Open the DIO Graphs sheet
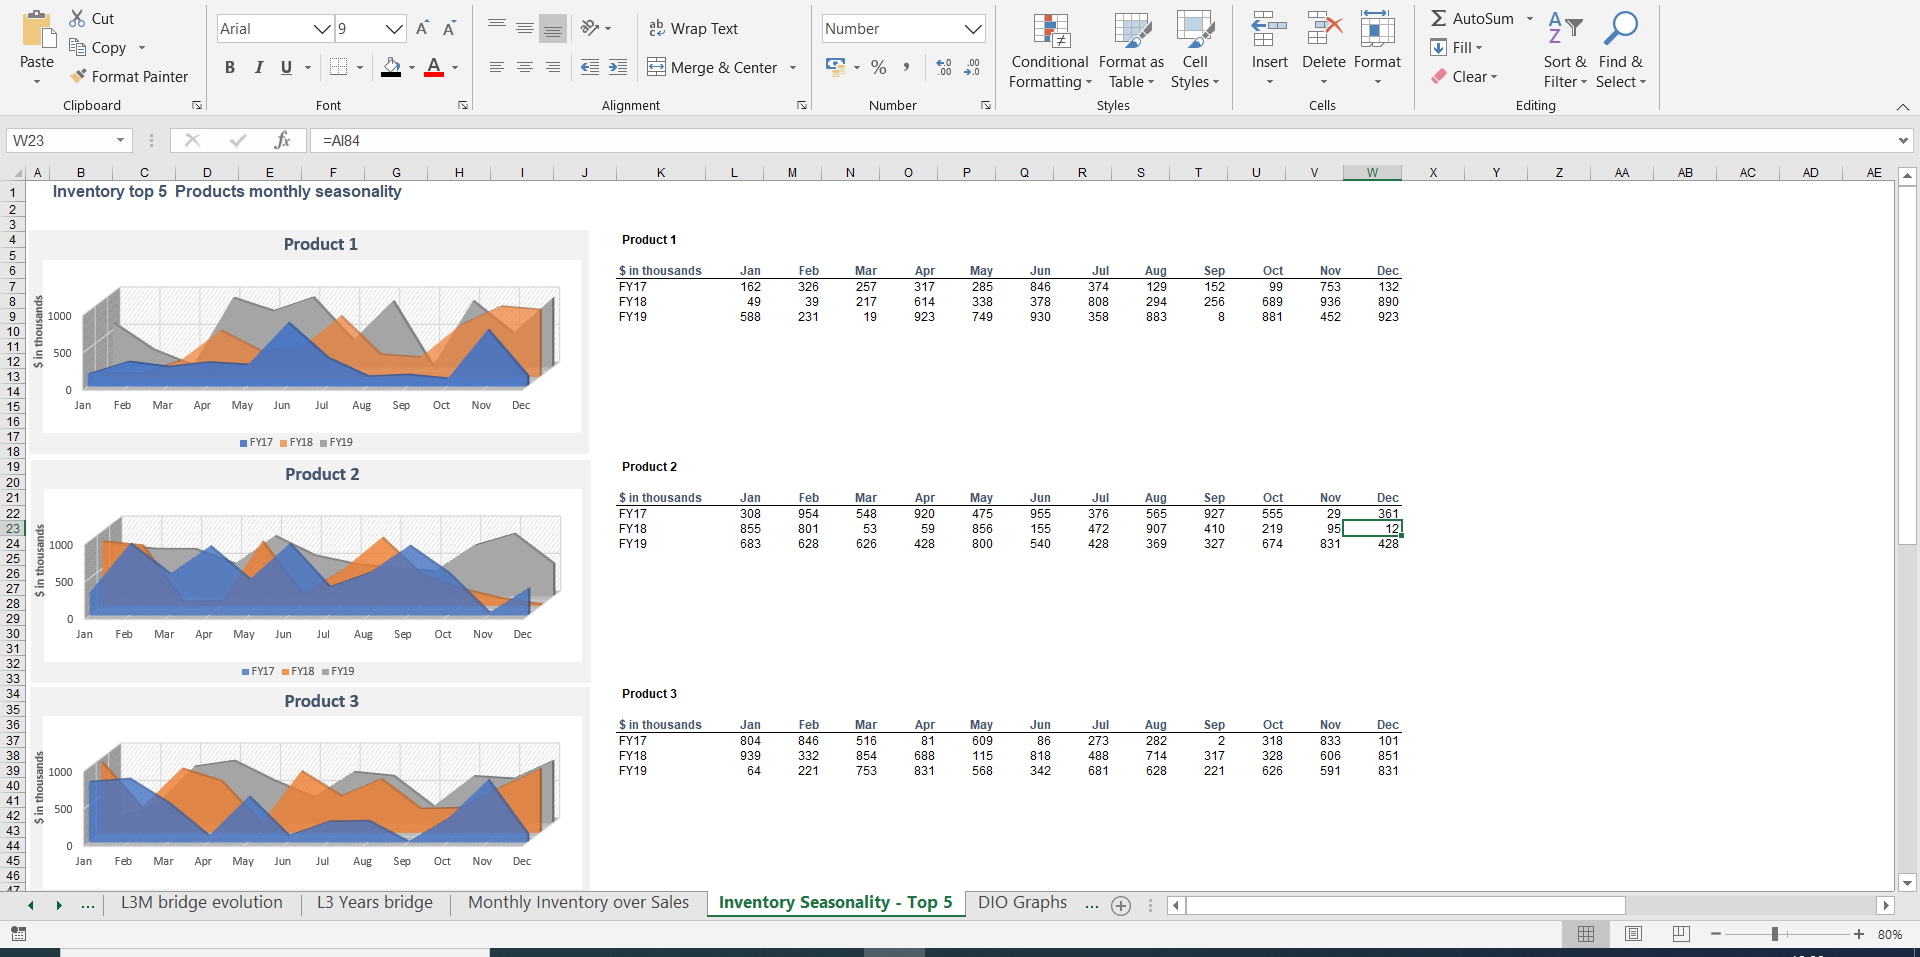 click(x=1022, y=902)
